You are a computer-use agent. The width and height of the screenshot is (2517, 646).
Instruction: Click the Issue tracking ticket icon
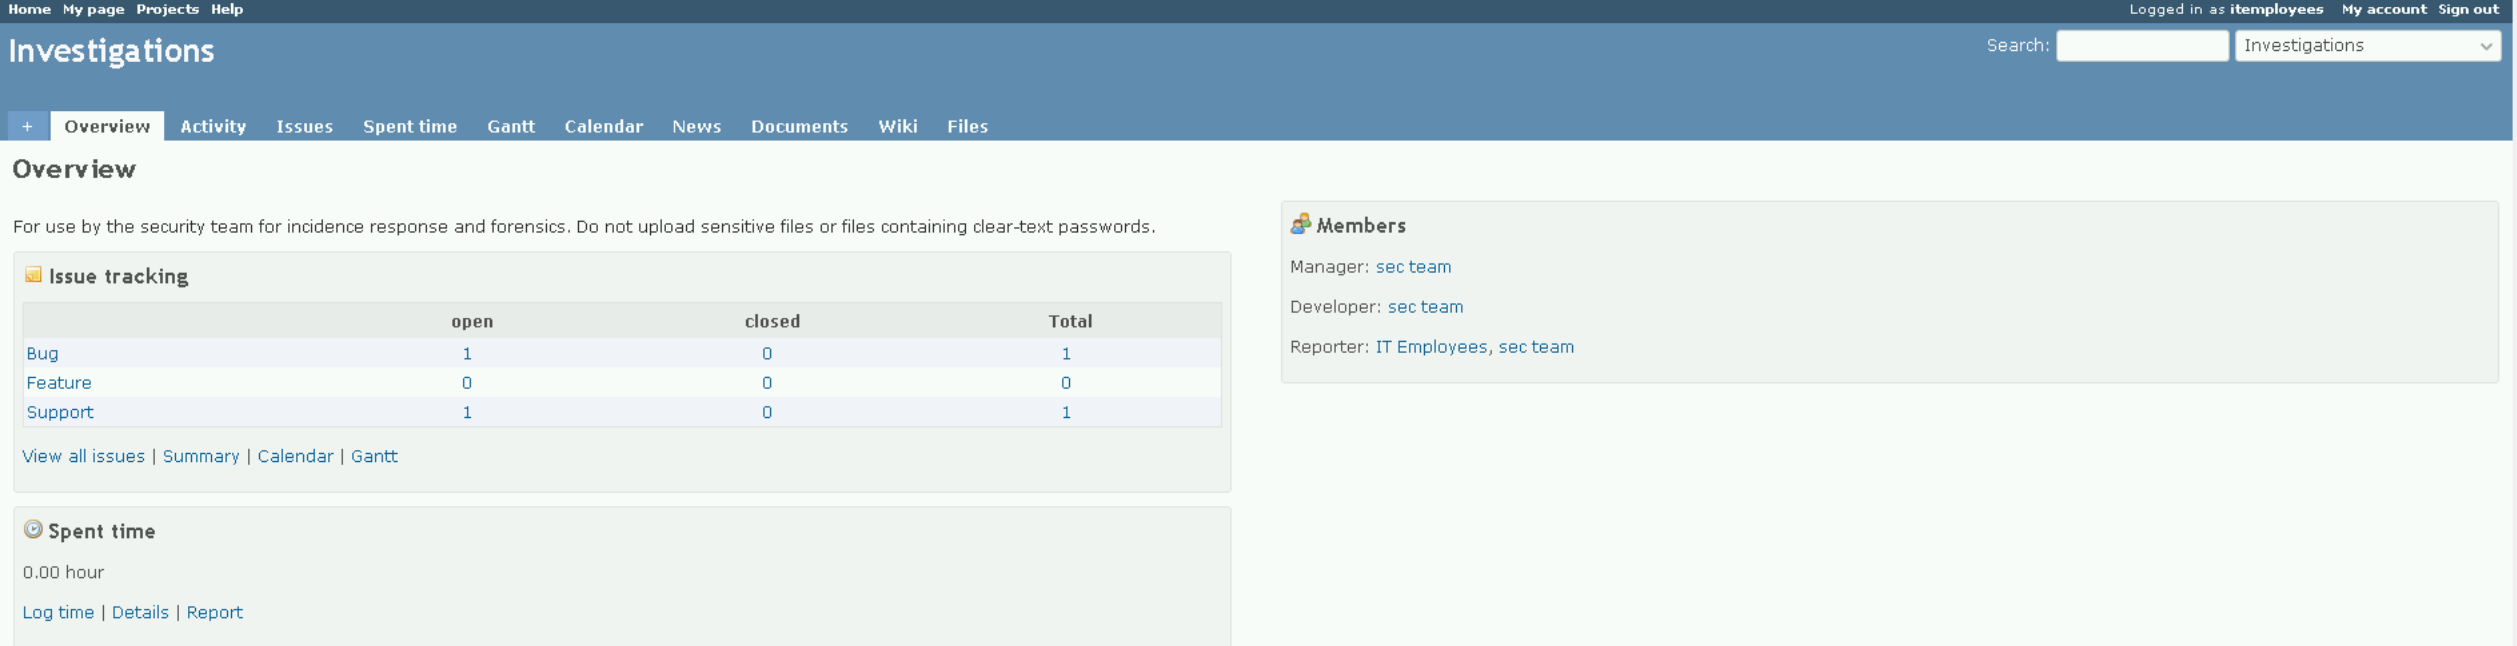click(33, 275)
